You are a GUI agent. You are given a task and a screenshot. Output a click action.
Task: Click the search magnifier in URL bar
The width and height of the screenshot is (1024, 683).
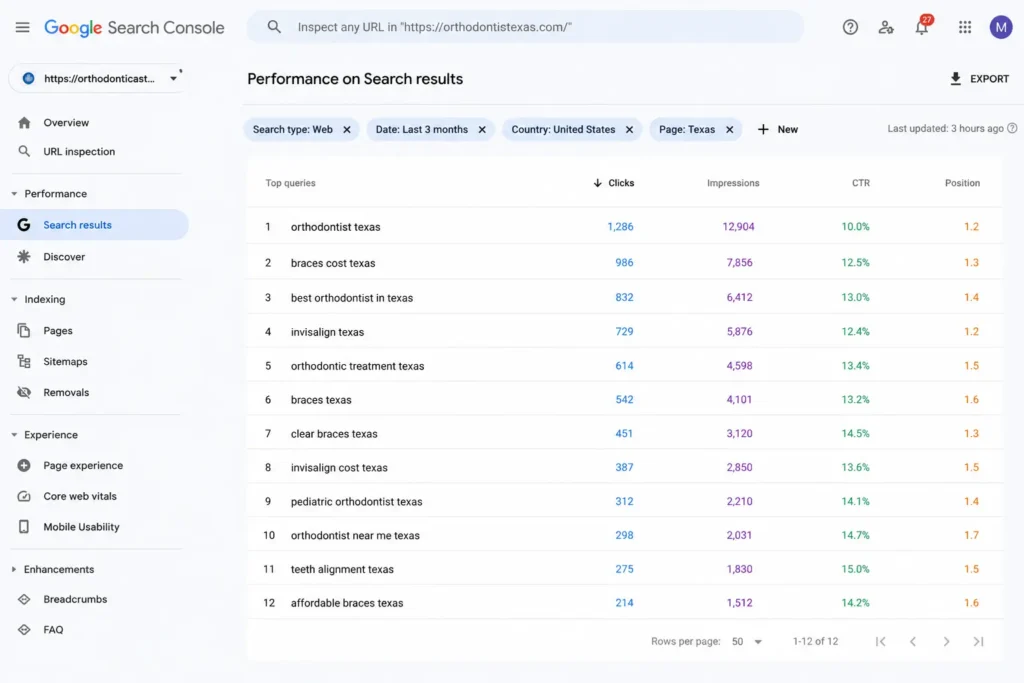pyautogui.click(x=274, y=27)
